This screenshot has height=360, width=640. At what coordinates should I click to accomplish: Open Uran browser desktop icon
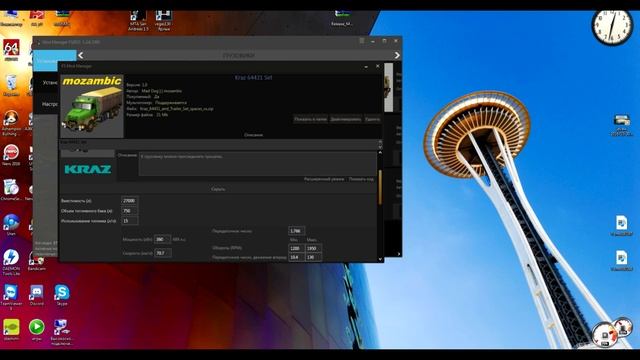click(11, 224)
